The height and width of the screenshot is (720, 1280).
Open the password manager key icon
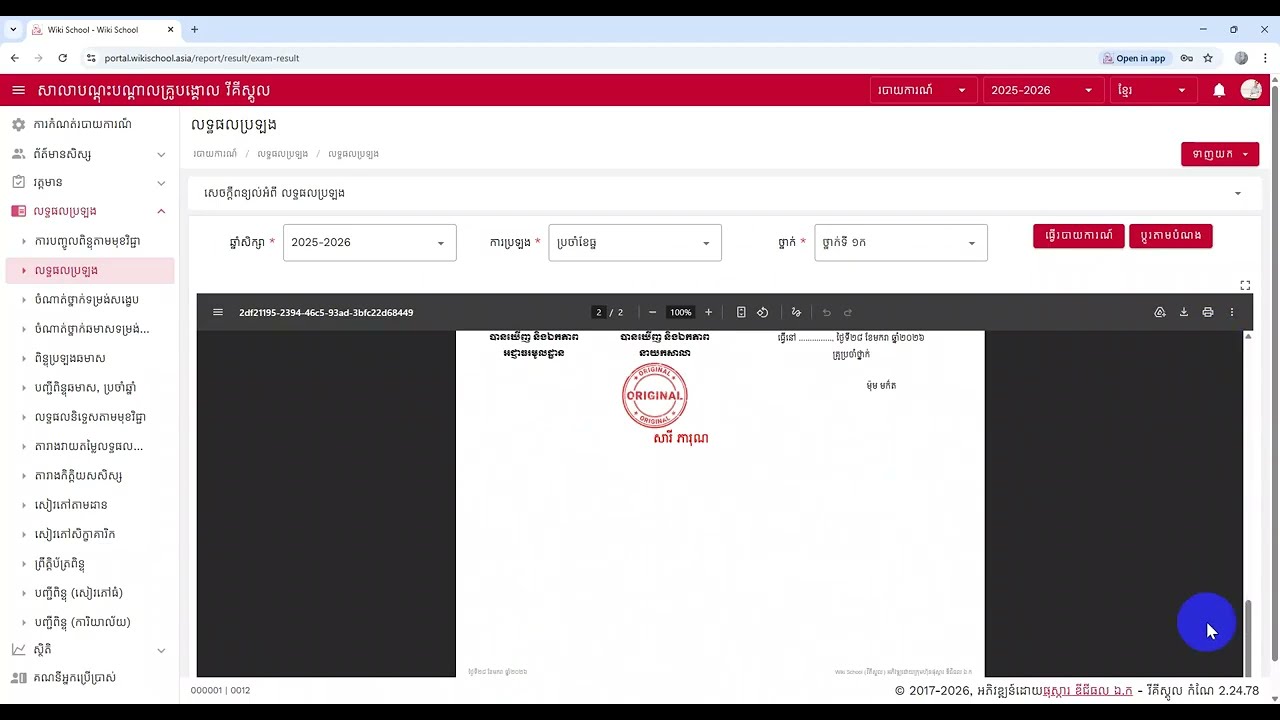click(x=1186, y=58)
